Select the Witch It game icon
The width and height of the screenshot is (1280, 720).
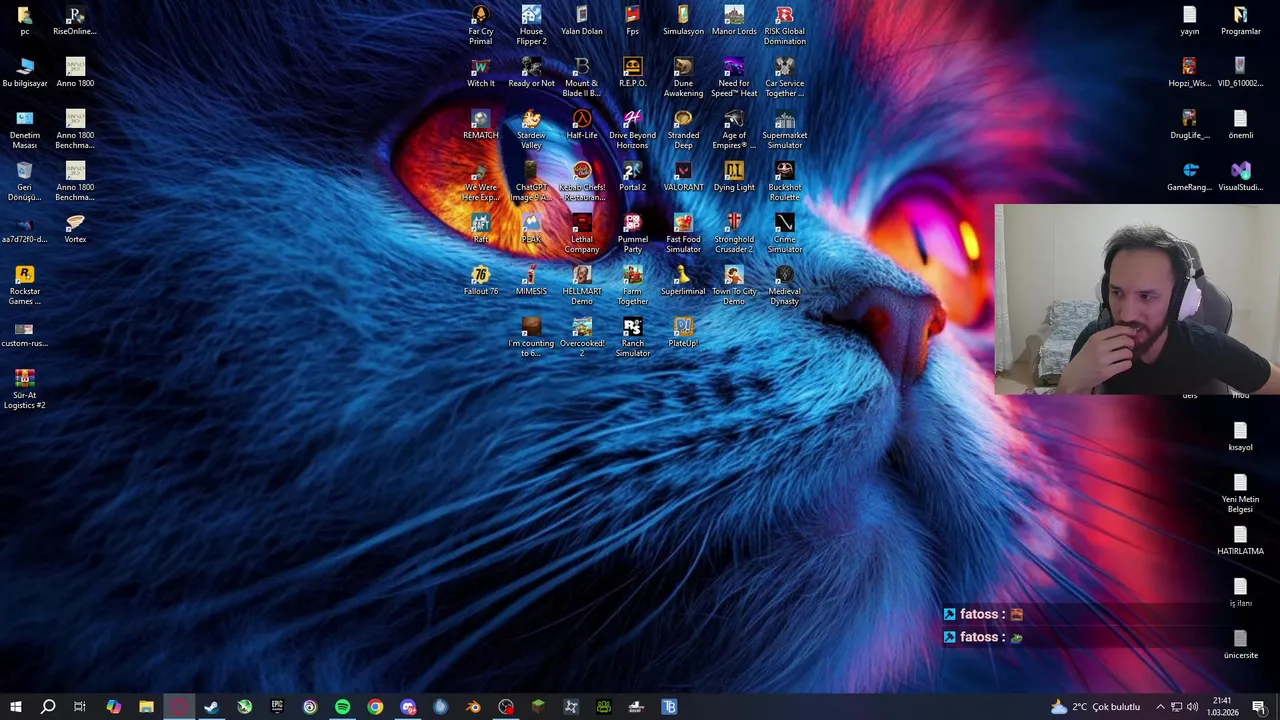point(480,72)
